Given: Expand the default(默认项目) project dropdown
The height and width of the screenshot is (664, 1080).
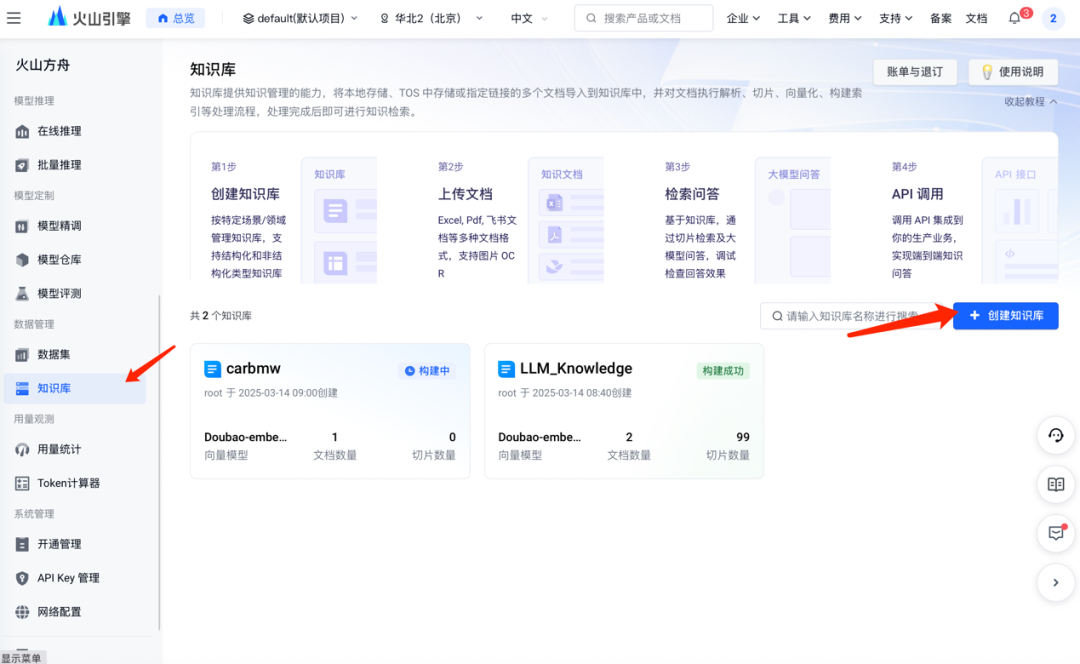Looking at the screenshot, I should [300, 18].
